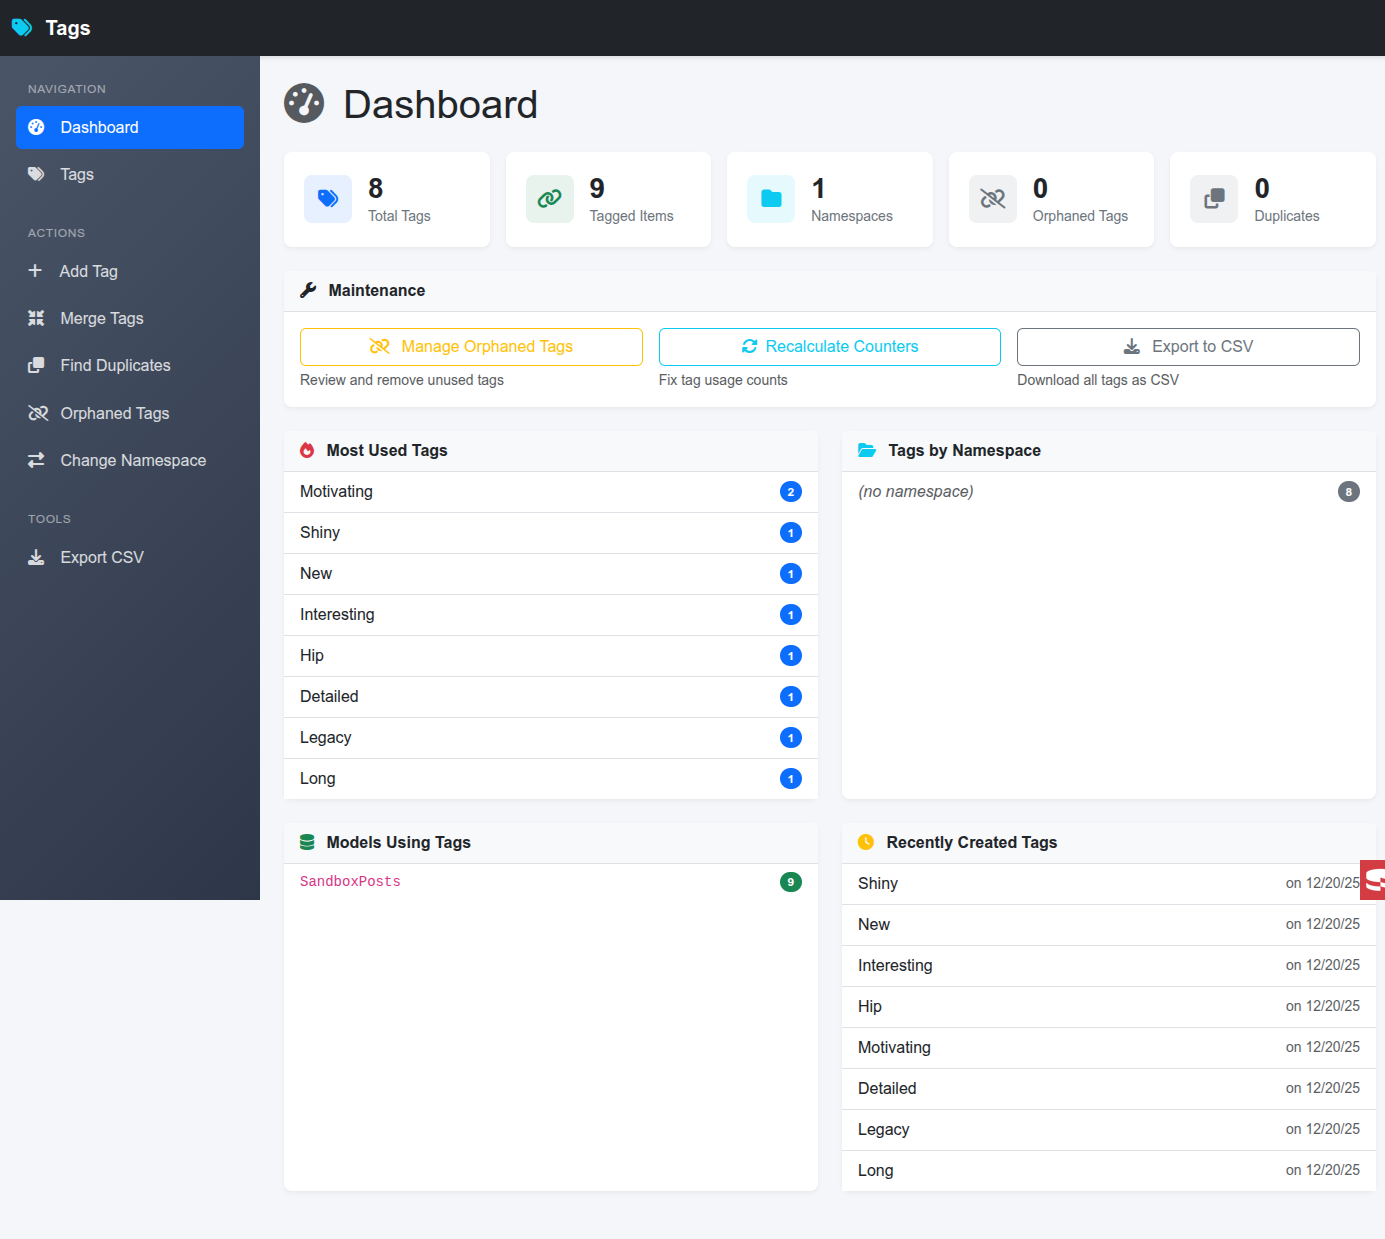Open the Tags section from the navigation sidebar

(x=76, y=174)
